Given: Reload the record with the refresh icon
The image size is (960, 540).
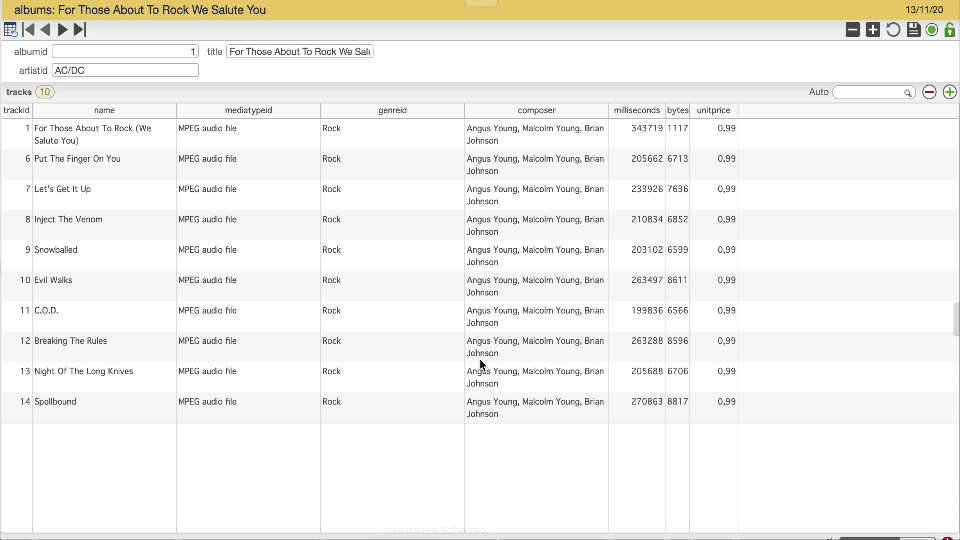Looking at the screenshot, I should coord(893,29).
